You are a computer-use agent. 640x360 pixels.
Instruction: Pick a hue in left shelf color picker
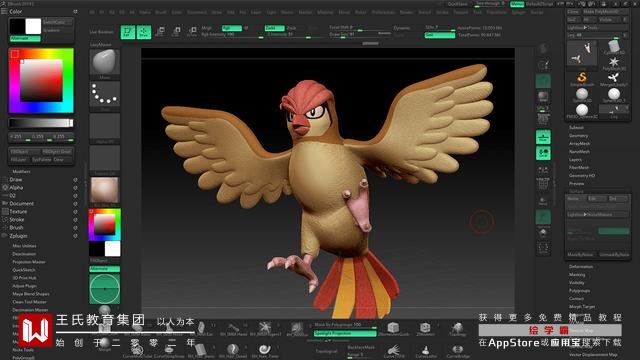tap(104, 224)
